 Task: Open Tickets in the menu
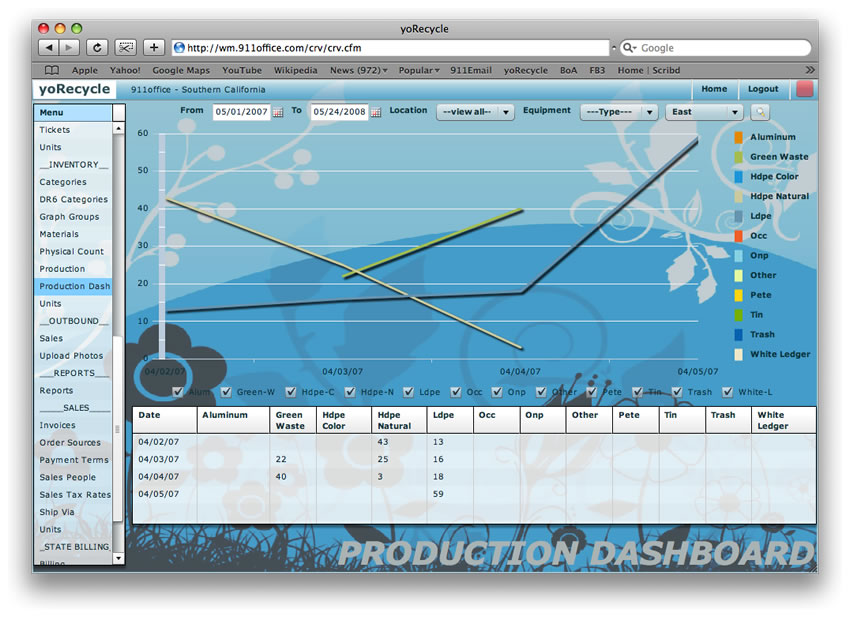pyautogui.click(x=55, y=130)
